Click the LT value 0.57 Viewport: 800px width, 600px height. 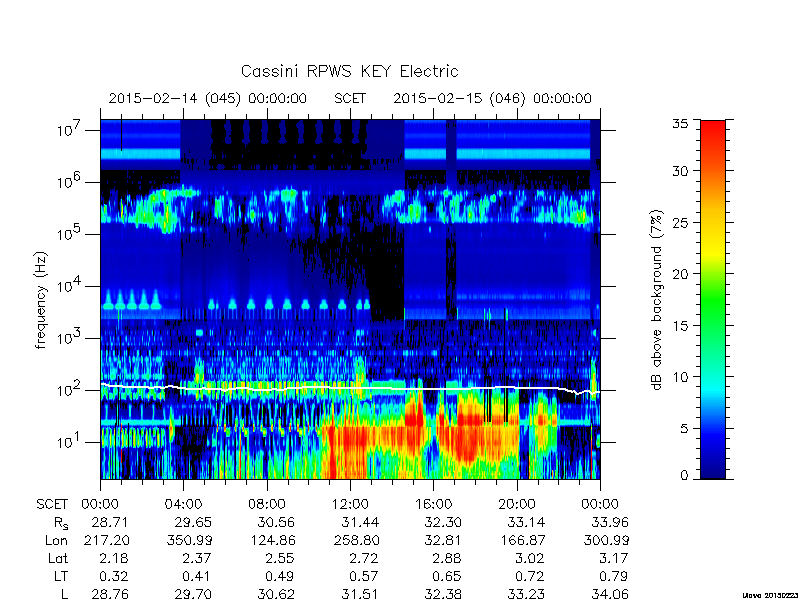[x=363, y=576]
